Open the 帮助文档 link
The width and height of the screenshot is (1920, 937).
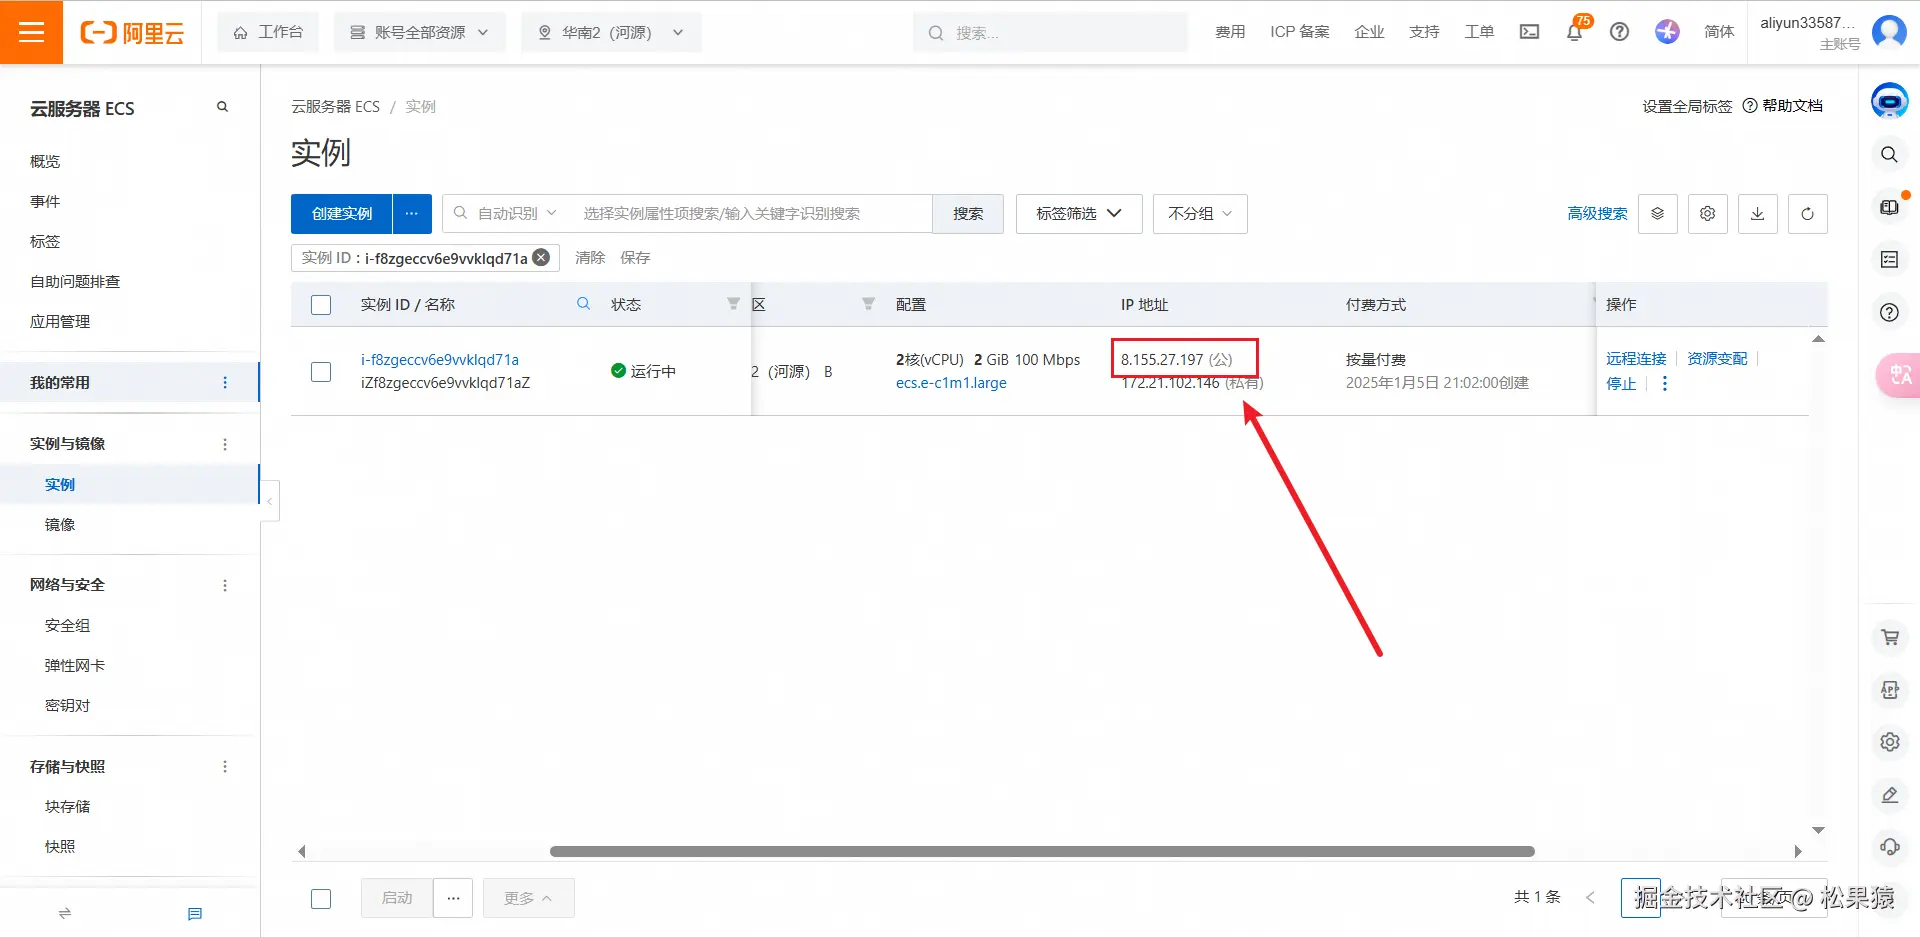coord(1782,106)
